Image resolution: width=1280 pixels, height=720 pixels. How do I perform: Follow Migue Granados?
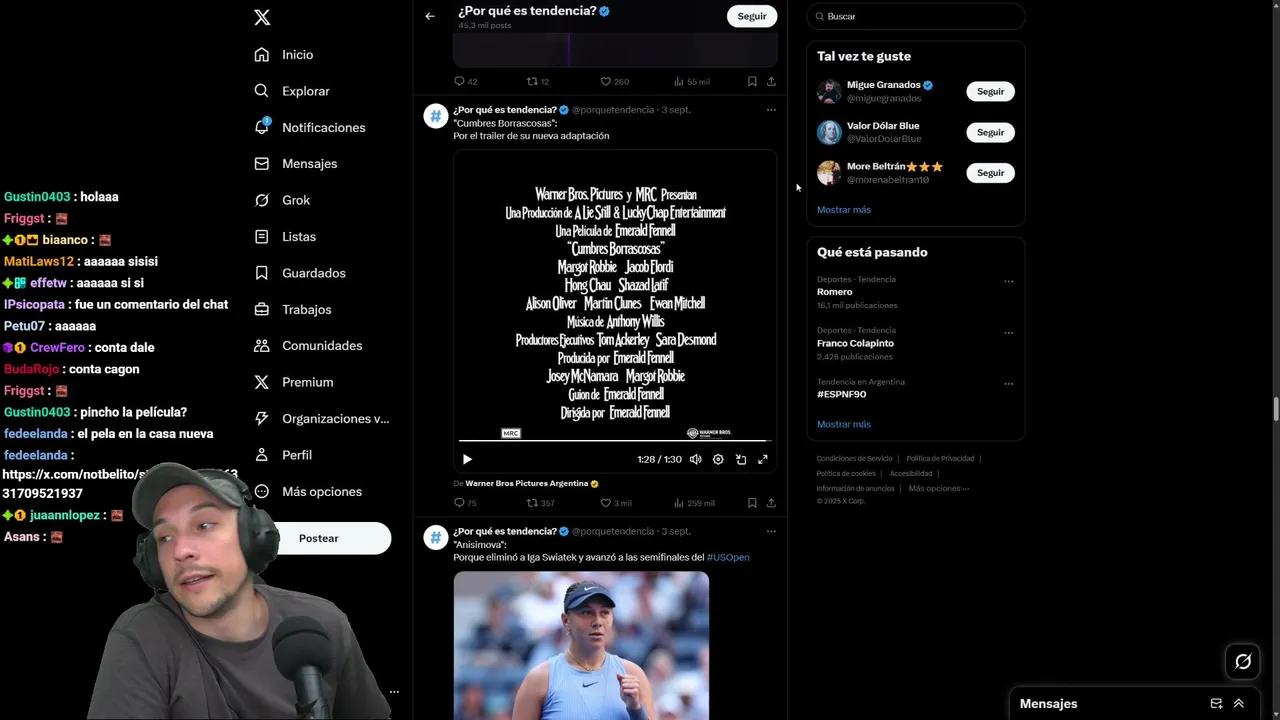[990, 91]
